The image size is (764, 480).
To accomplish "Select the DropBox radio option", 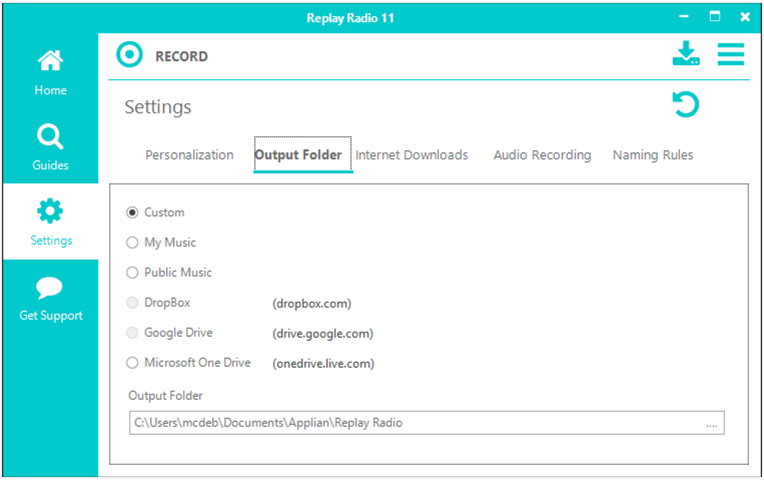I will [158, 303].
